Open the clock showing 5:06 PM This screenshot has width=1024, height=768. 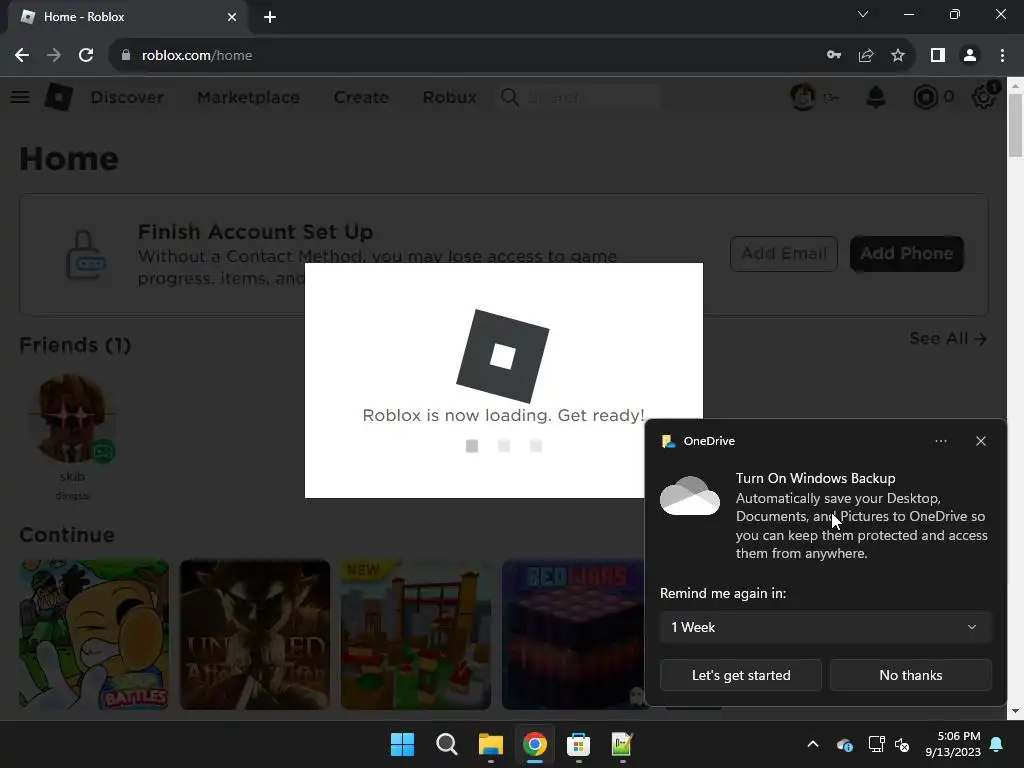[952, 744]
